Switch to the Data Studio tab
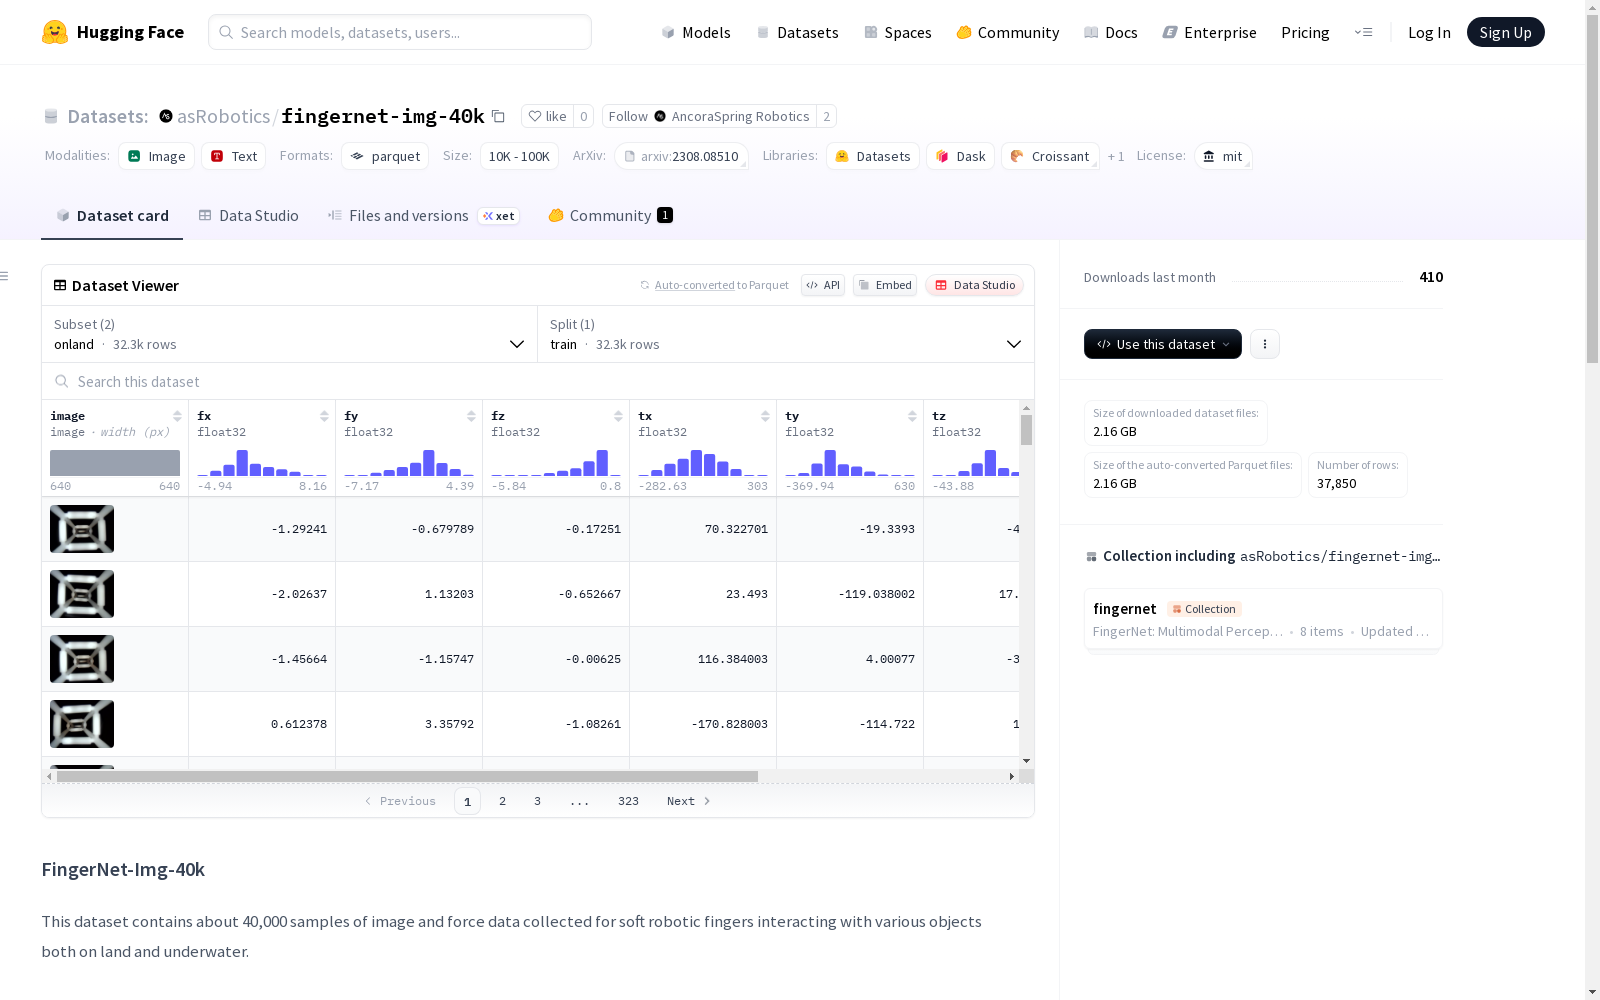The height and width of the screenshot is (1000, 1600). 249,216
